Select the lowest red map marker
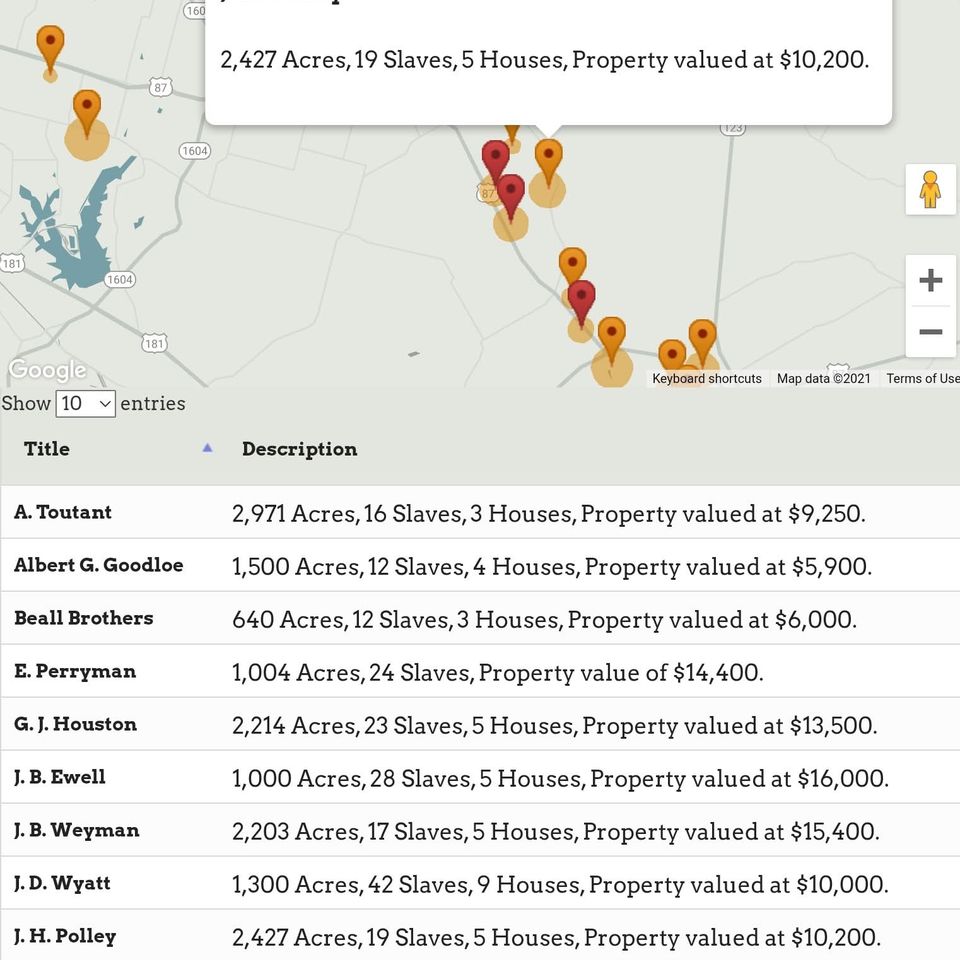Screen dimensions: 960x960 tap(581, 300)
